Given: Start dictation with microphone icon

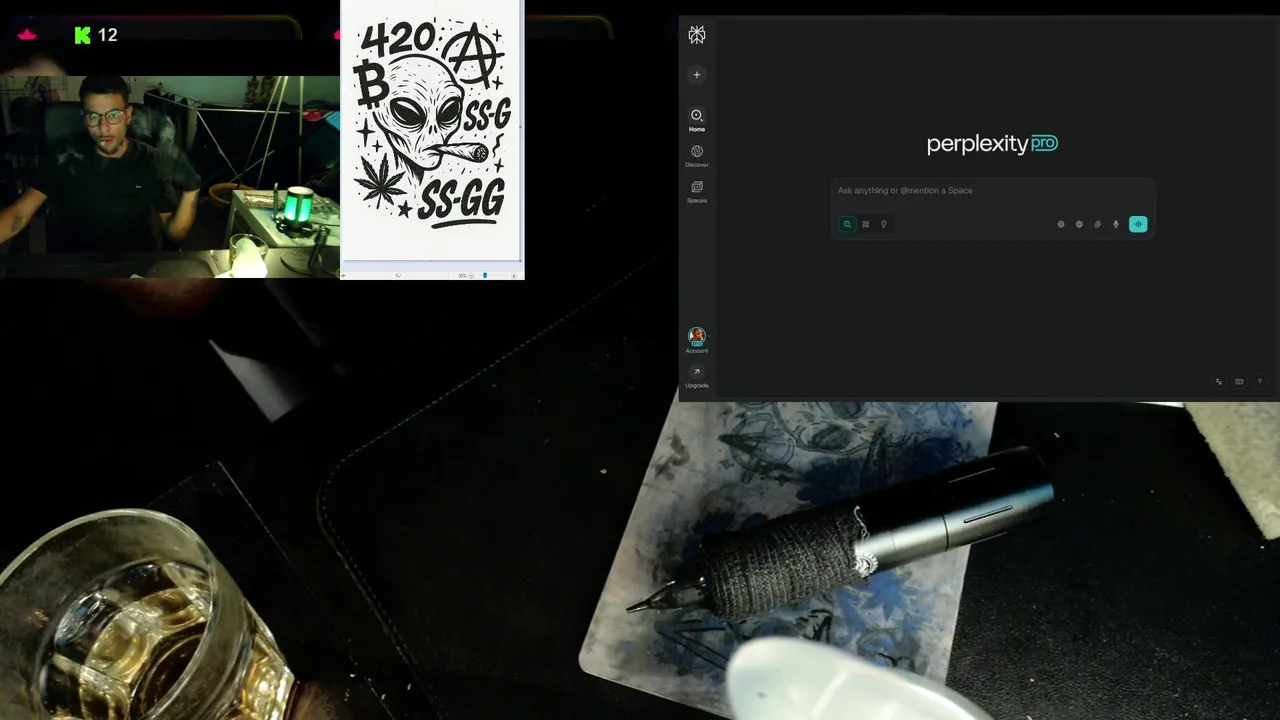Looking at the screenshot, I should 1116,224.
